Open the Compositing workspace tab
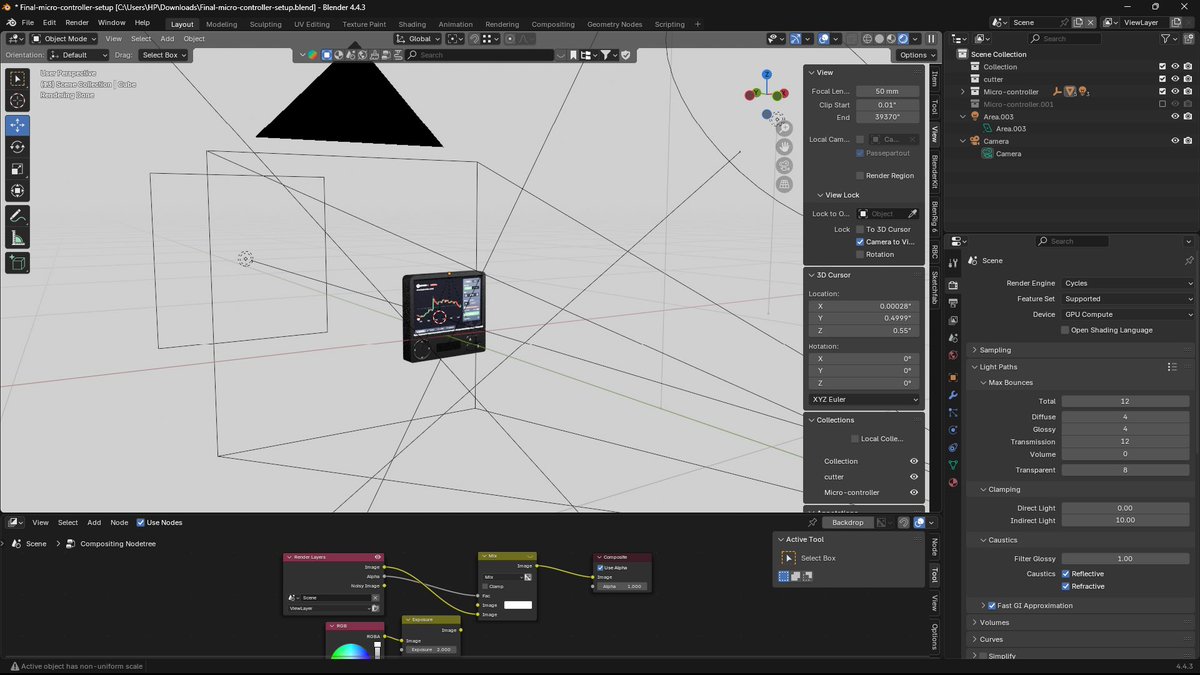Viewport: 1200px width, 675px height. click(553, 24)
